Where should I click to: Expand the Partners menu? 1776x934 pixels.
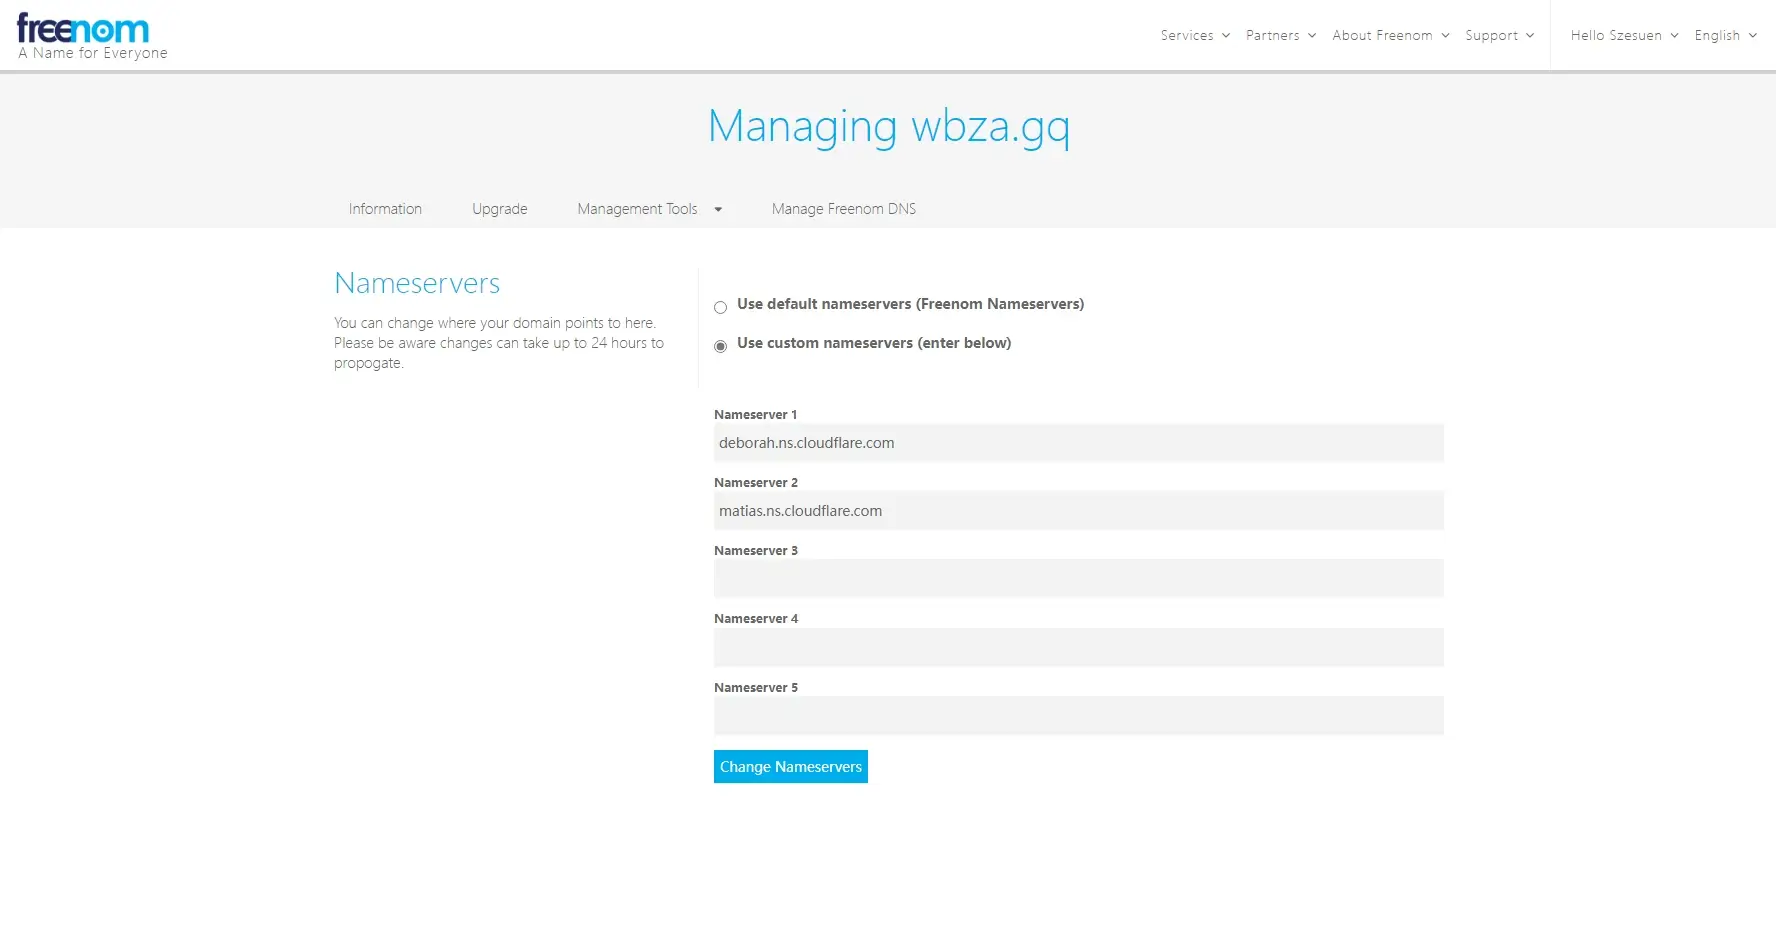tap(1280, 36)
